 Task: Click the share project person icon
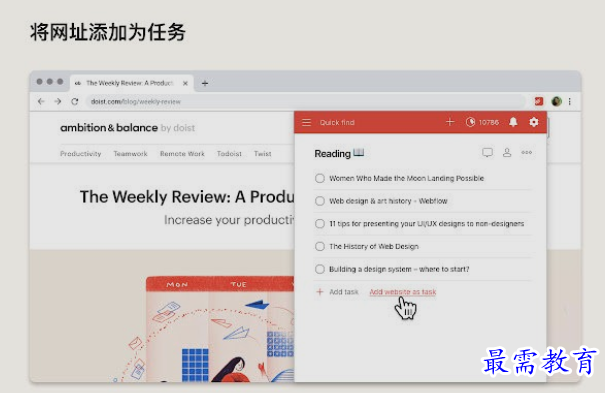click(x=507, y=152)
